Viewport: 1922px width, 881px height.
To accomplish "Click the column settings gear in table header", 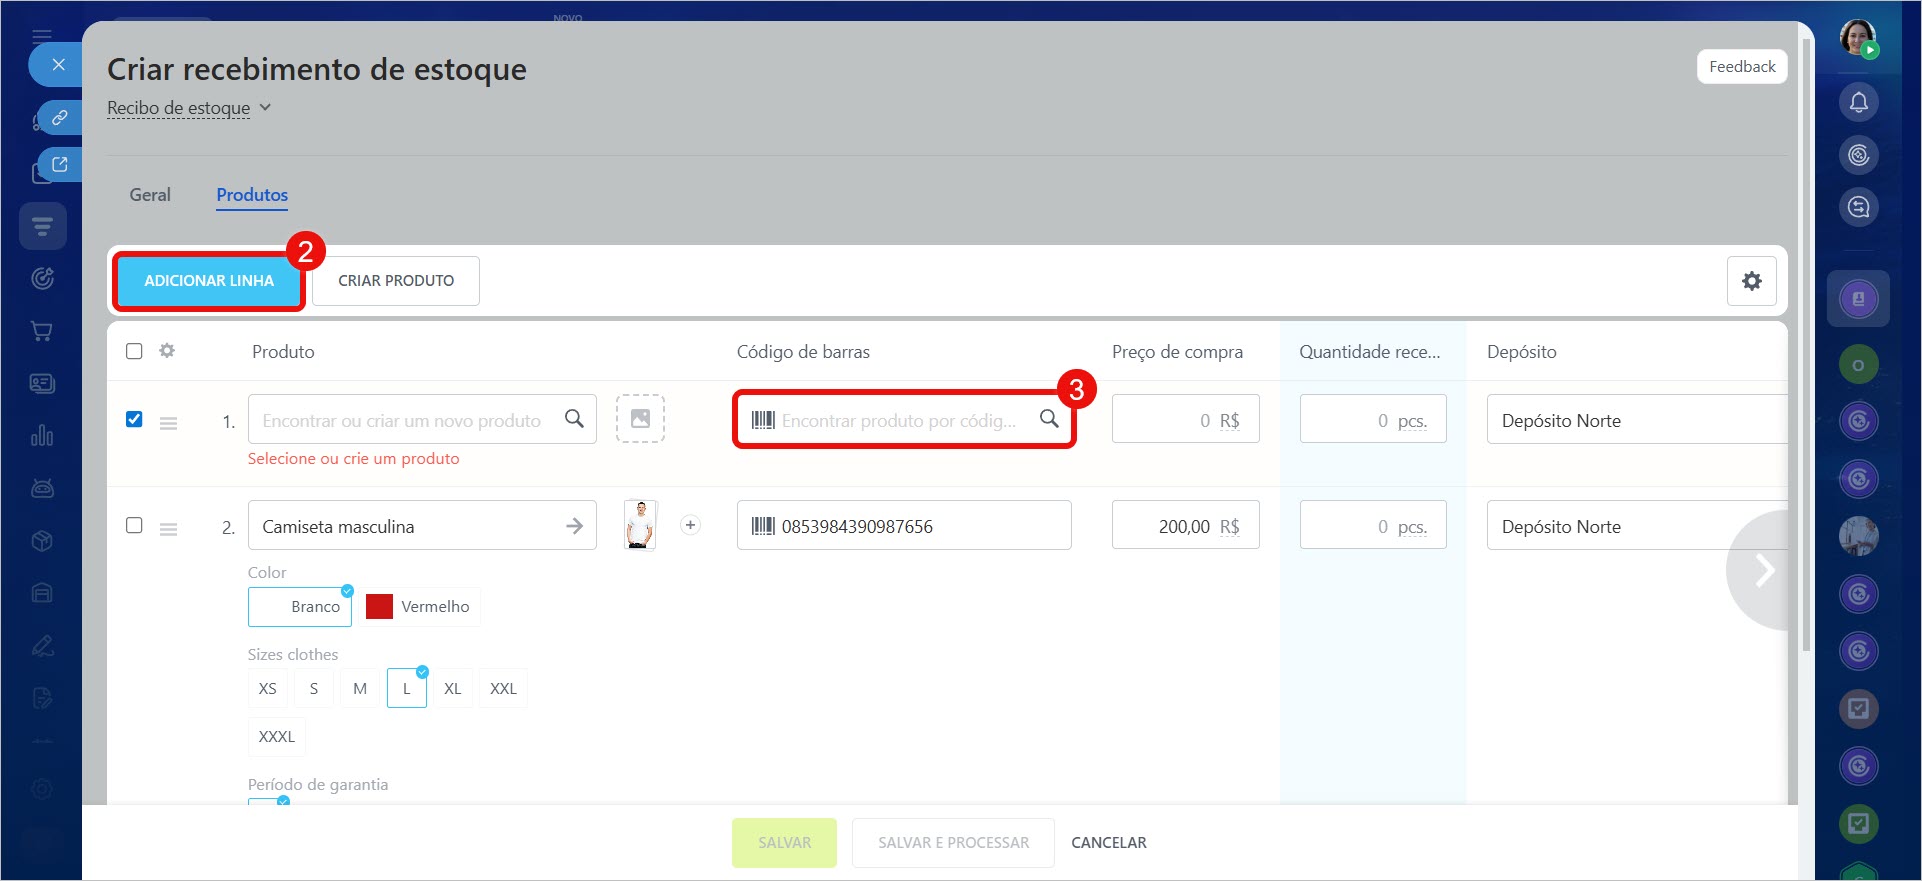I will [x=167, y=351].
